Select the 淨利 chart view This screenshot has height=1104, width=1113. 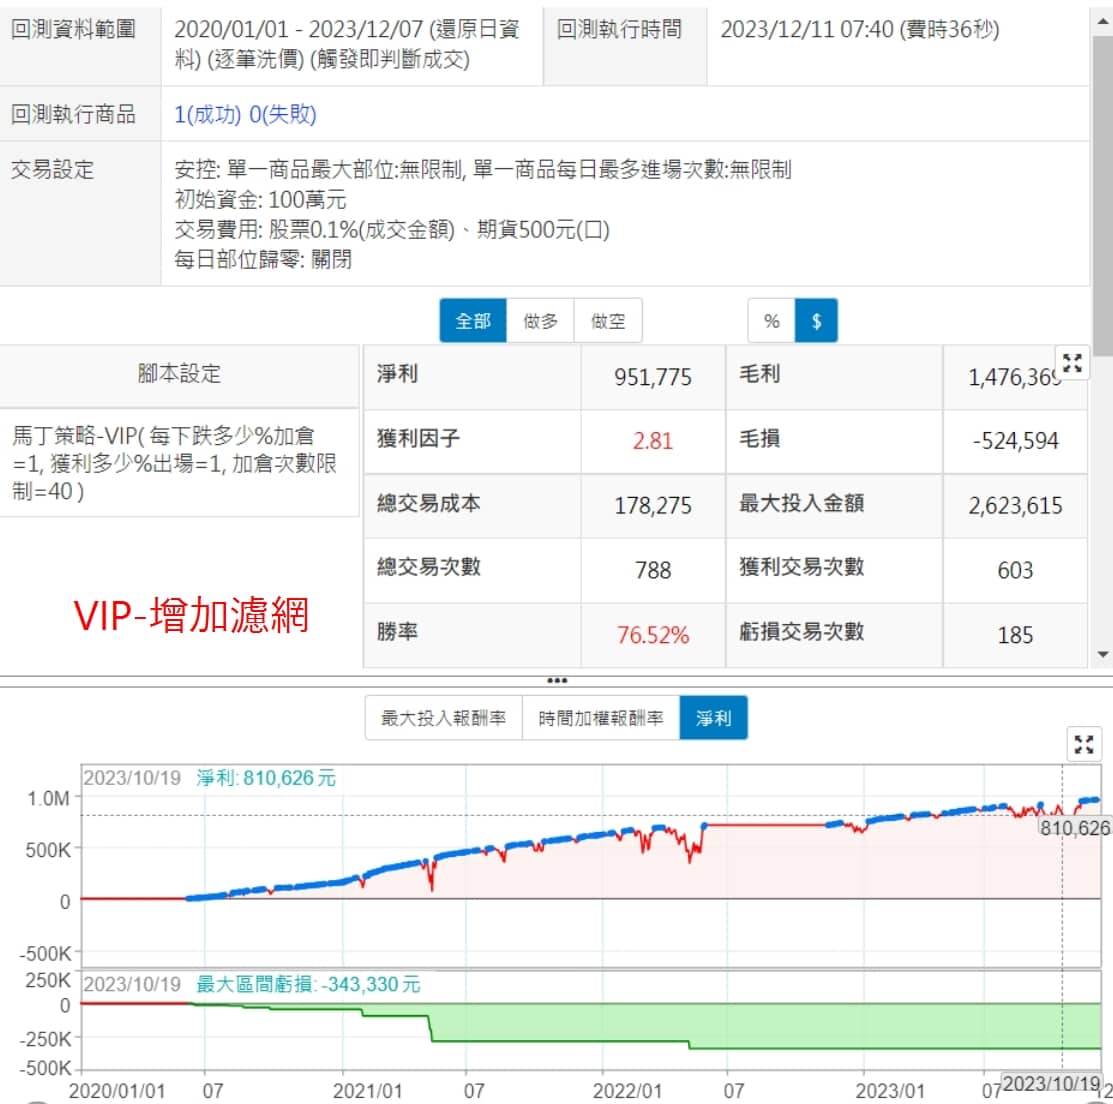pos(713,718)
